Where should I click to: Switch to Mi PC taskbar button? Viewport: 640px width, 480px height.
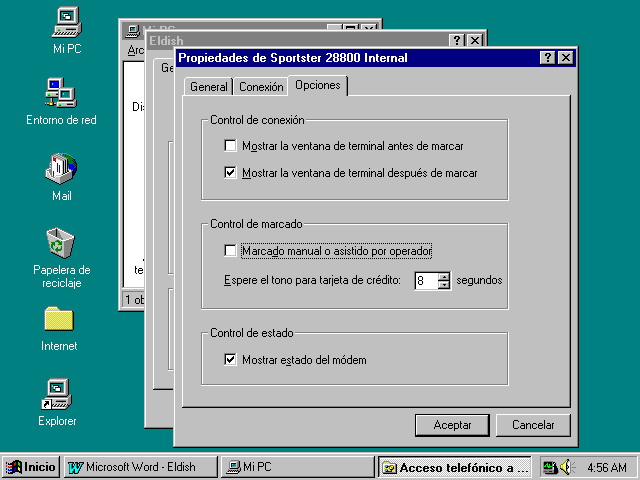[x=298, y=467]
